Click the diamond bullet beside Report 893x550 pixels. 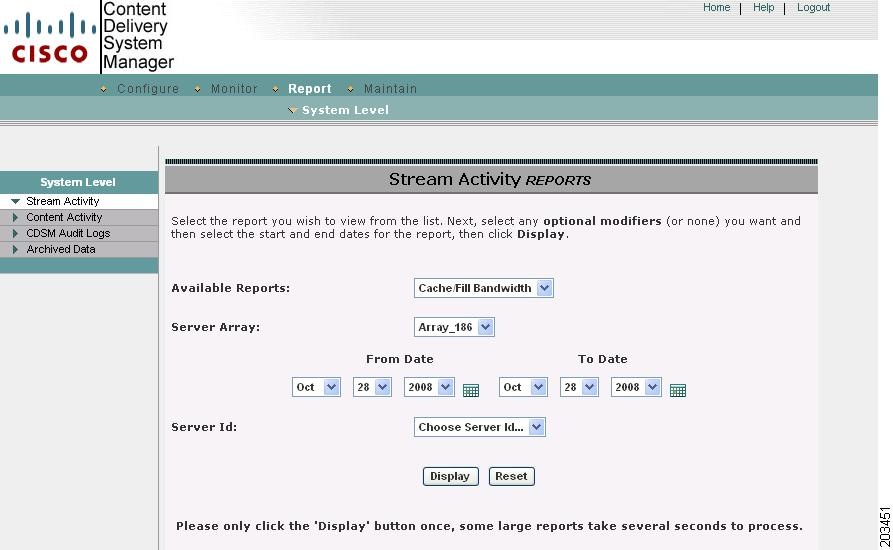(x=276, y=89)
